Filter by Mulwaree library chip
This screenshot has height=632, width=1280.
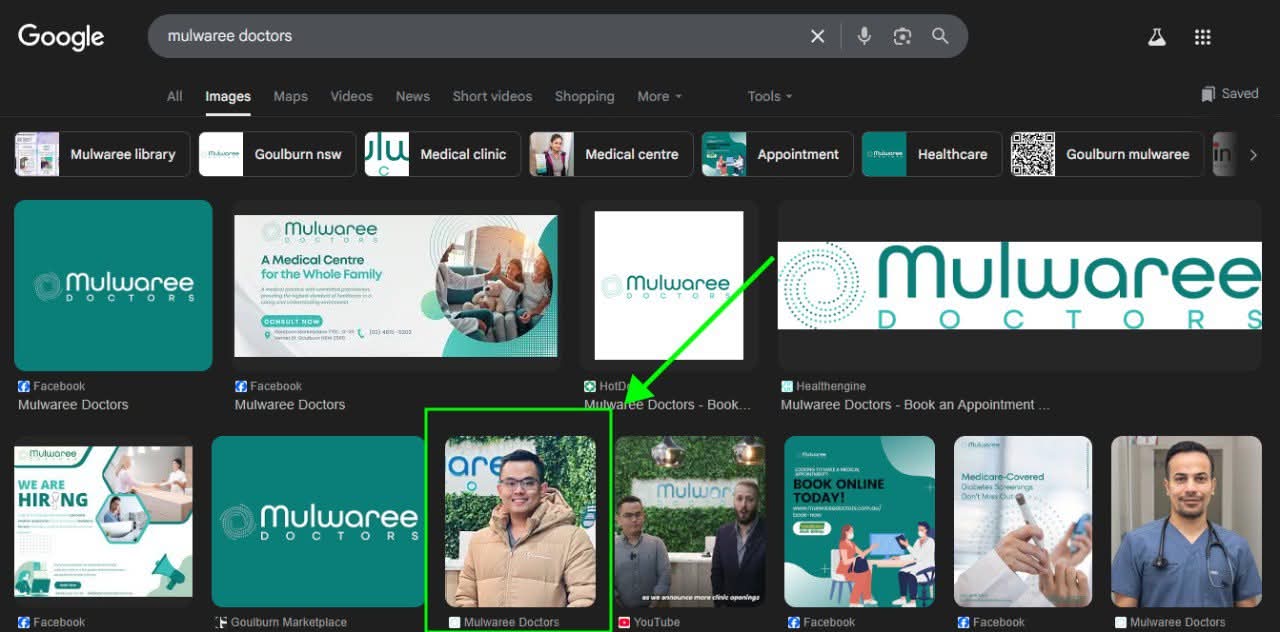pos(102,154)
